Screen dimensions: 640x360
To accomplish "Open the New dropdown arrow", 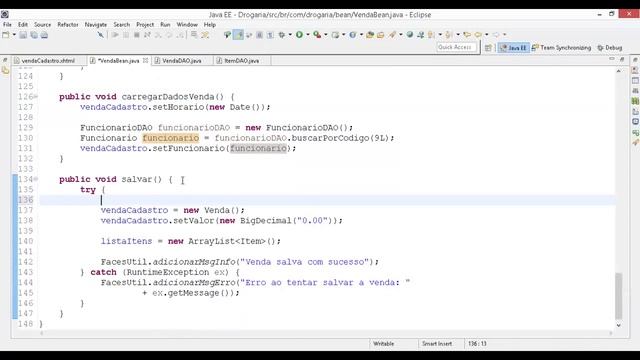I will click(x=14, y=35).
